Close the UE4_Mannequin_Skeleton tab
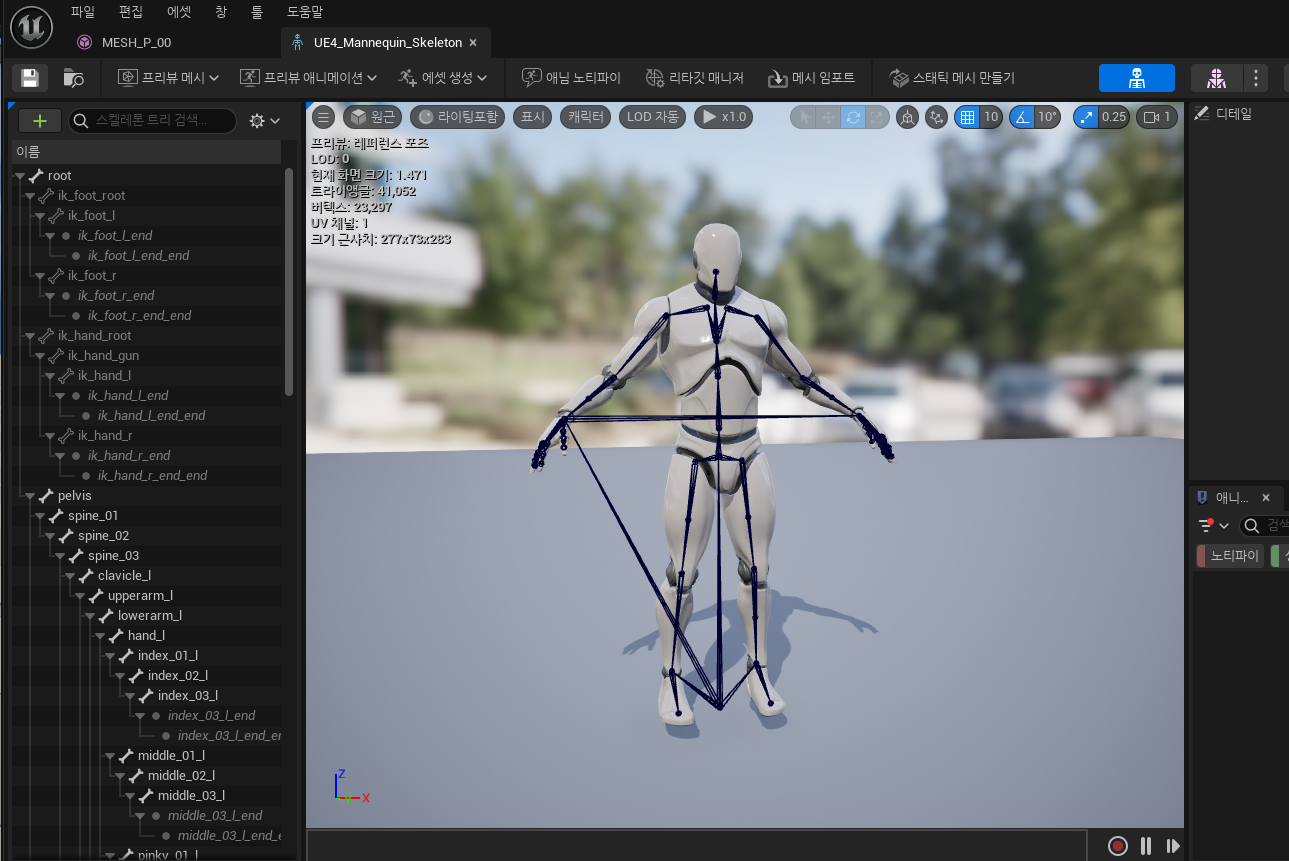This screenshot has width=1289, height=861. coord(473,43)
